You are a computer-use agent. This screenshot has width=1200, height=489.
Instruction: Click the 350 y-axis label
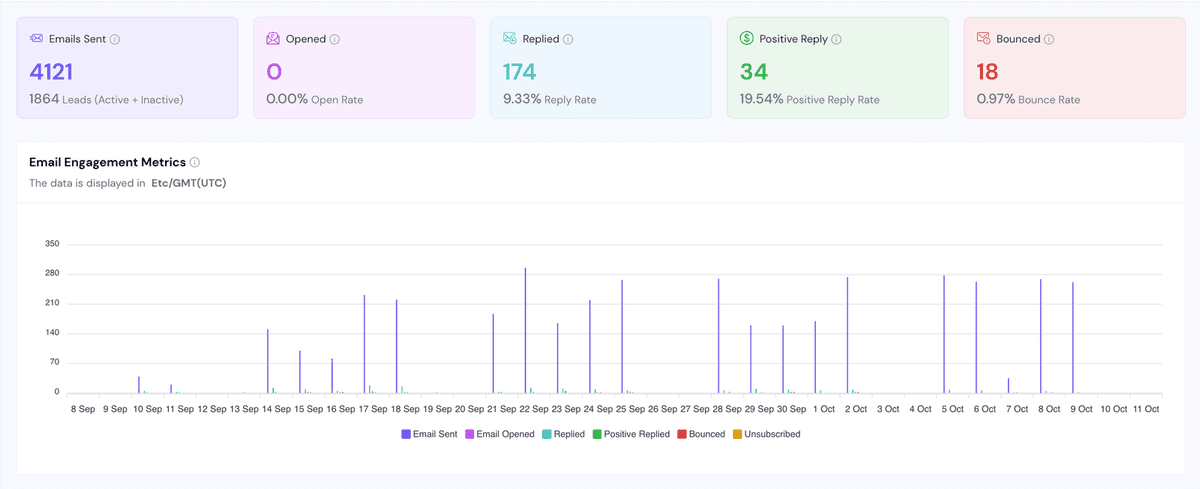coord(52,244)
